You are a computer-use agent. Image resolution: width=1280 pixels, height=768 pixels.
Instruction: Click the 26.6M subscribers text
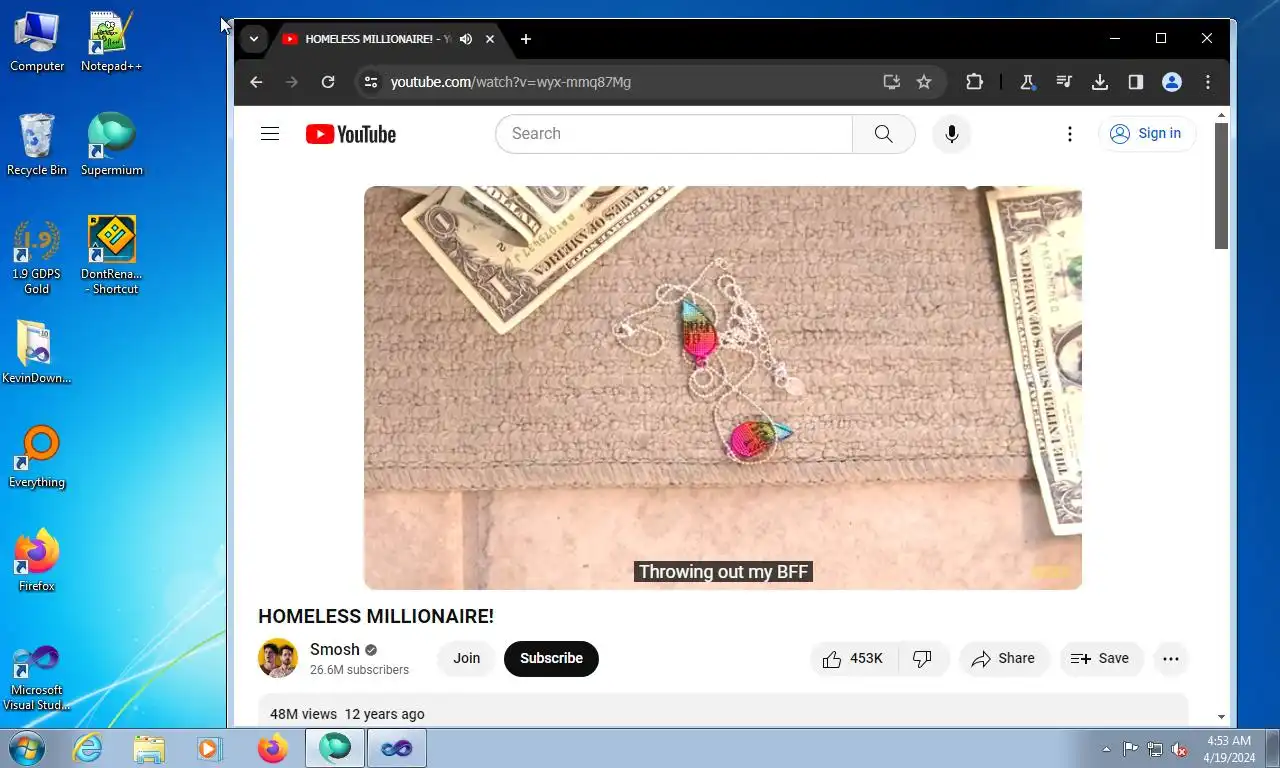(x=359, y=670)
